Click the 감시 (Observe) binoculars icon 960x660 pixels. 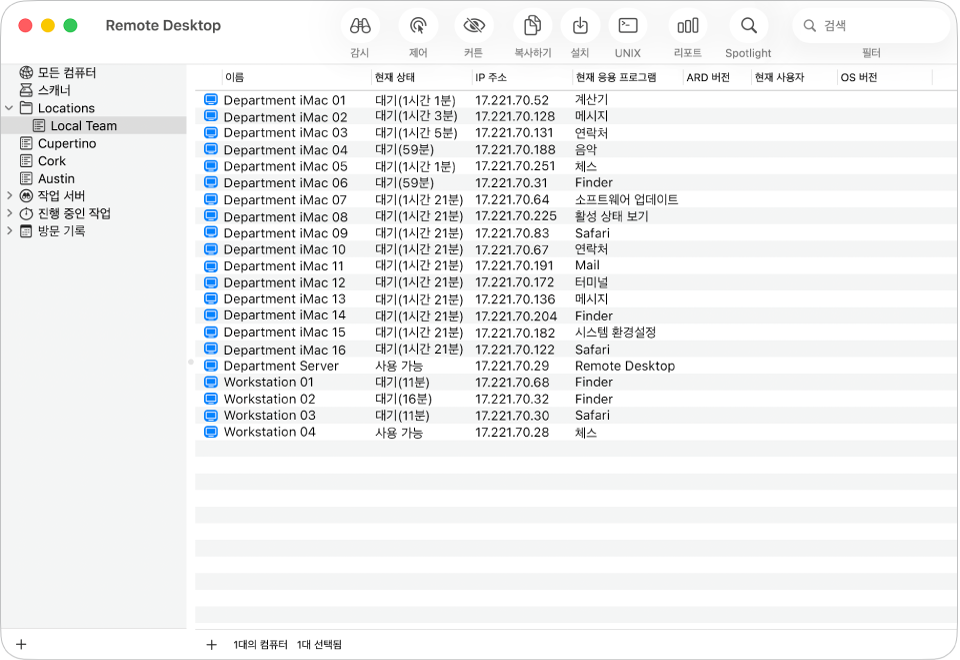point(360,26)
